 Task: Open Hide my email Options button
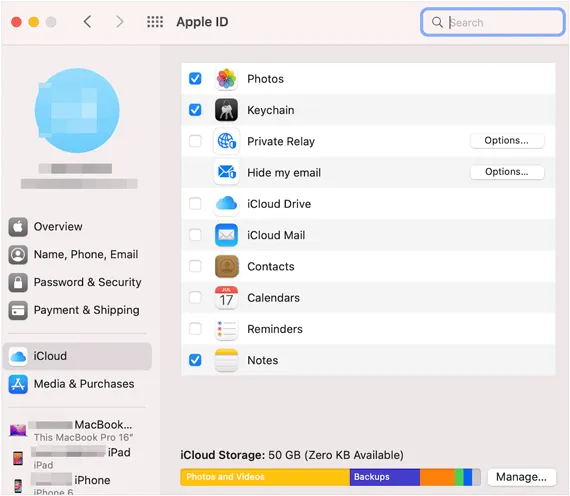(507, 172)
